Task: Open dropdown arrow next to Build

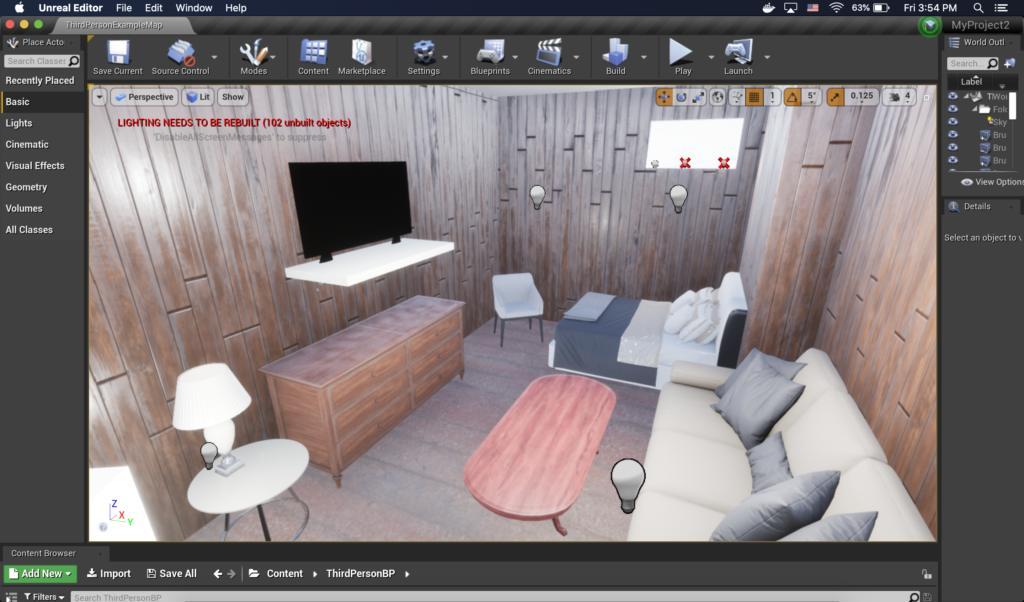Action: [x=643, y=57]
